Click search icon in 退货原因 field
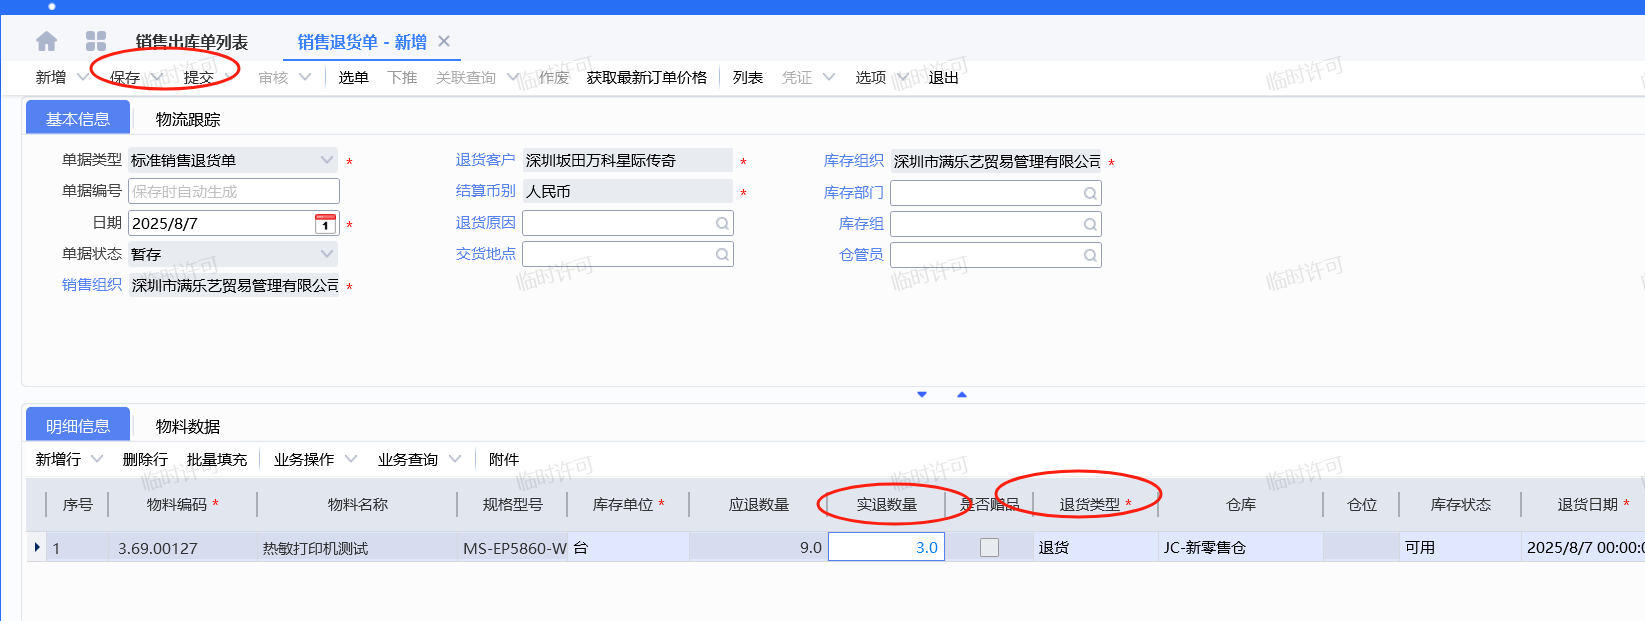This screenshot has height=621, width=1645. pyautogui.click(x=721, y=223)
